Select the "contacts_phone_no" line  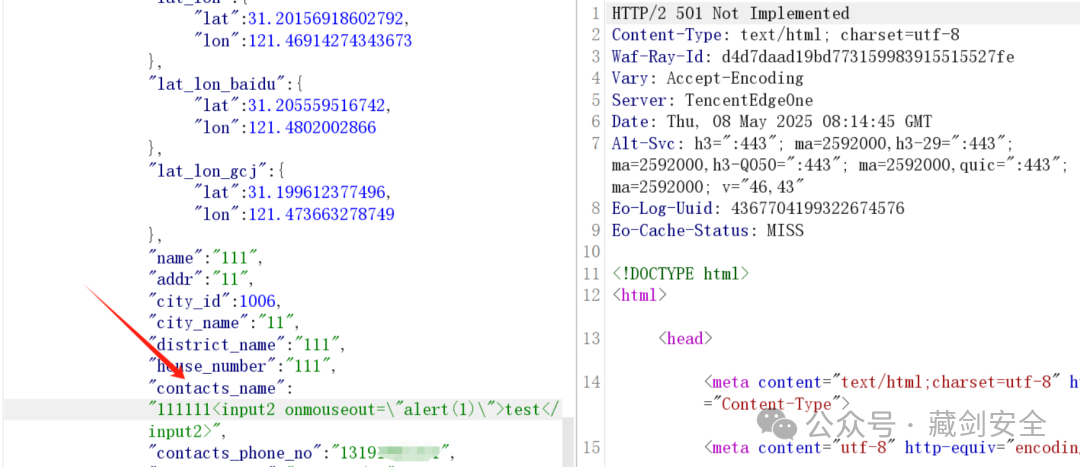[x=302, y=453]
